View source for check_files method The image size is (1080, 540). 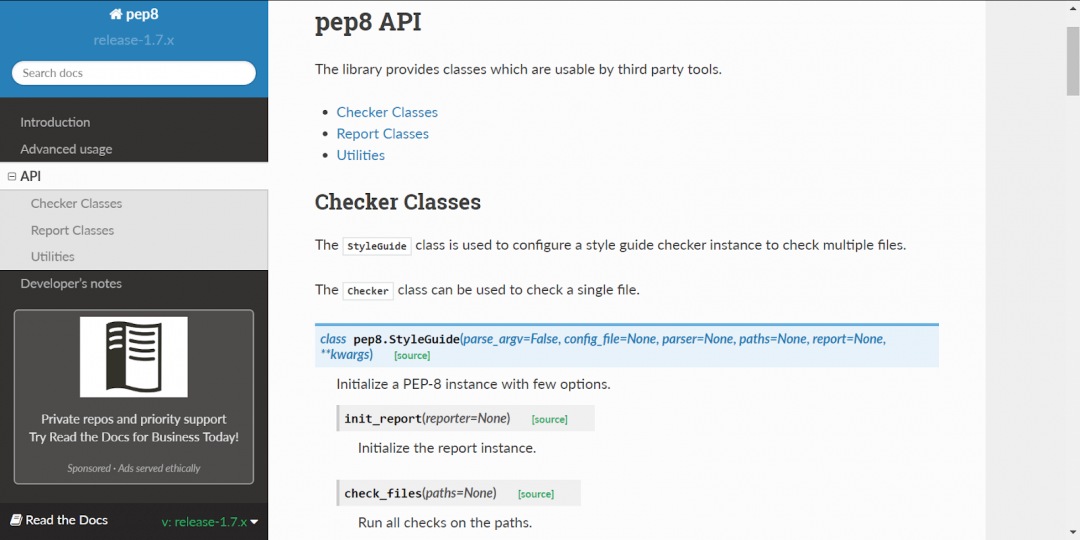(536, 494)
